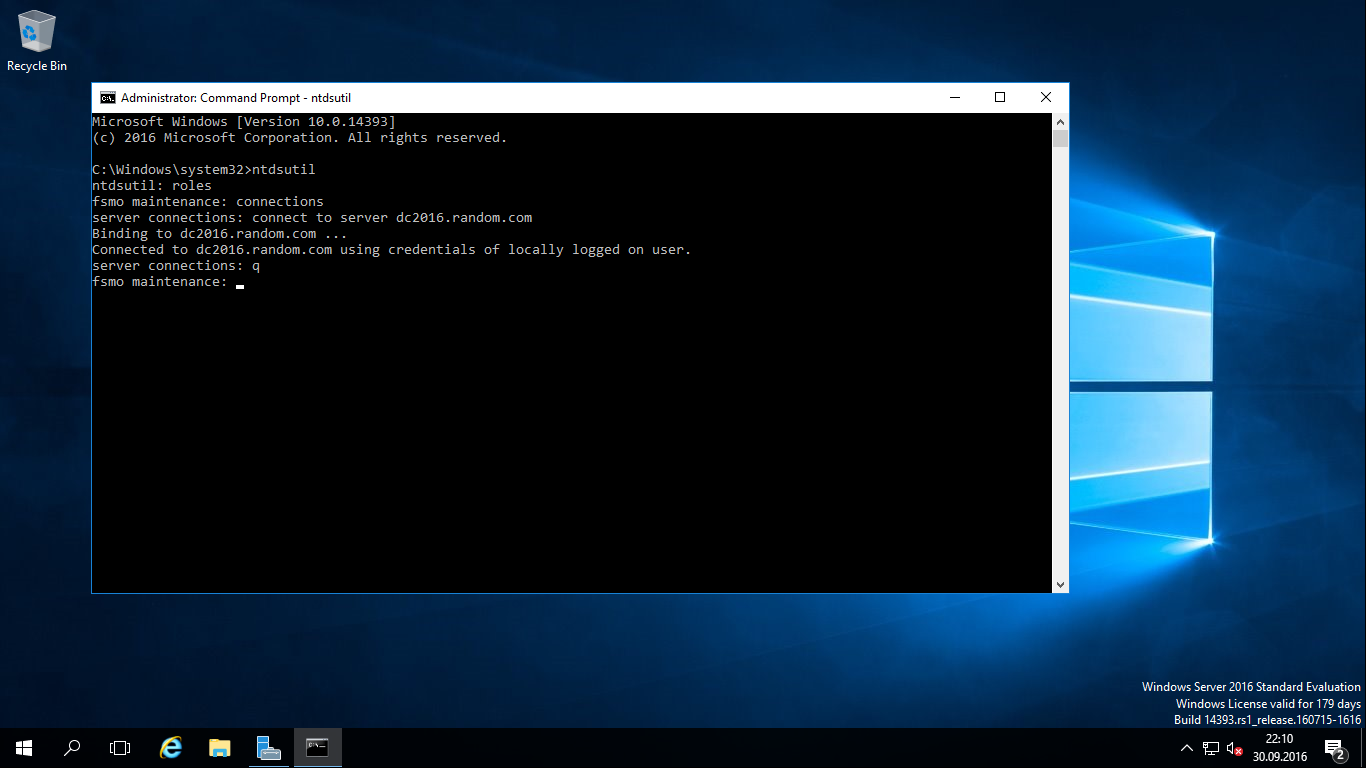Open taskbar search magnifier
The height and width of the screenshot is (768, 1366).
[x=72, y=748]
